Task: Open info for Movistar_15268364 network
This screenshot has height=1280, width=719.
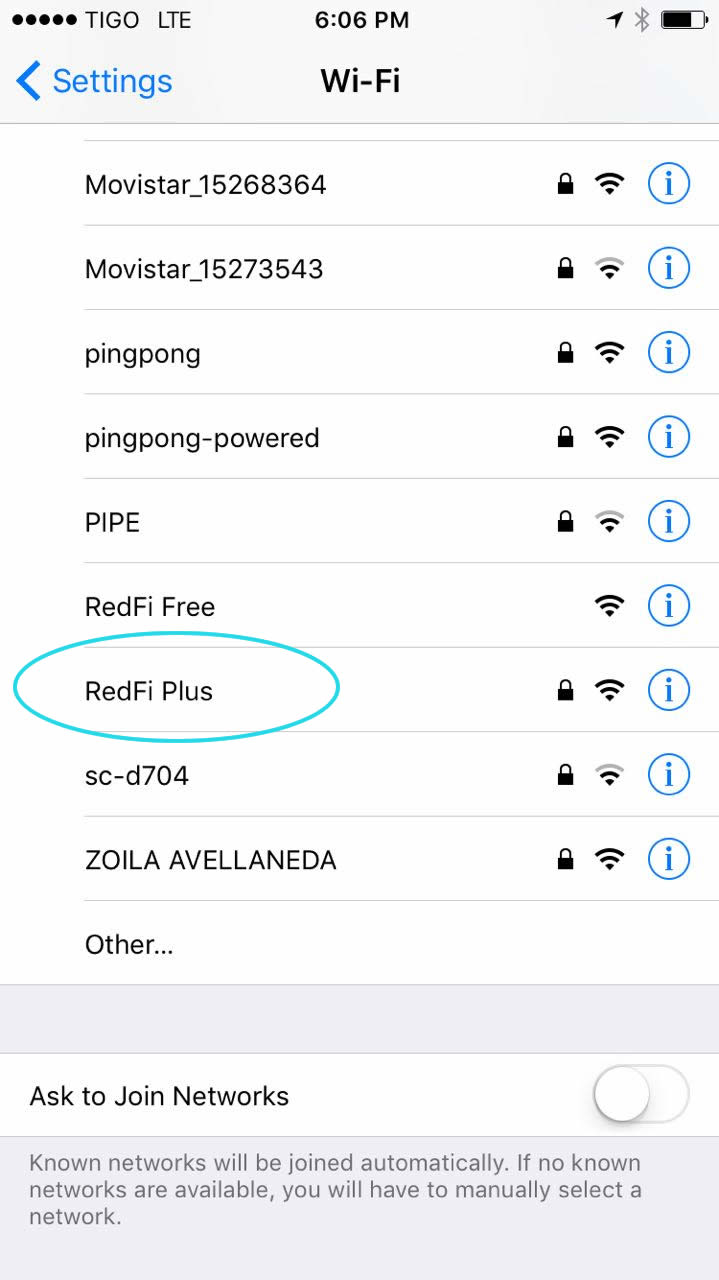Action: (669, 184)
